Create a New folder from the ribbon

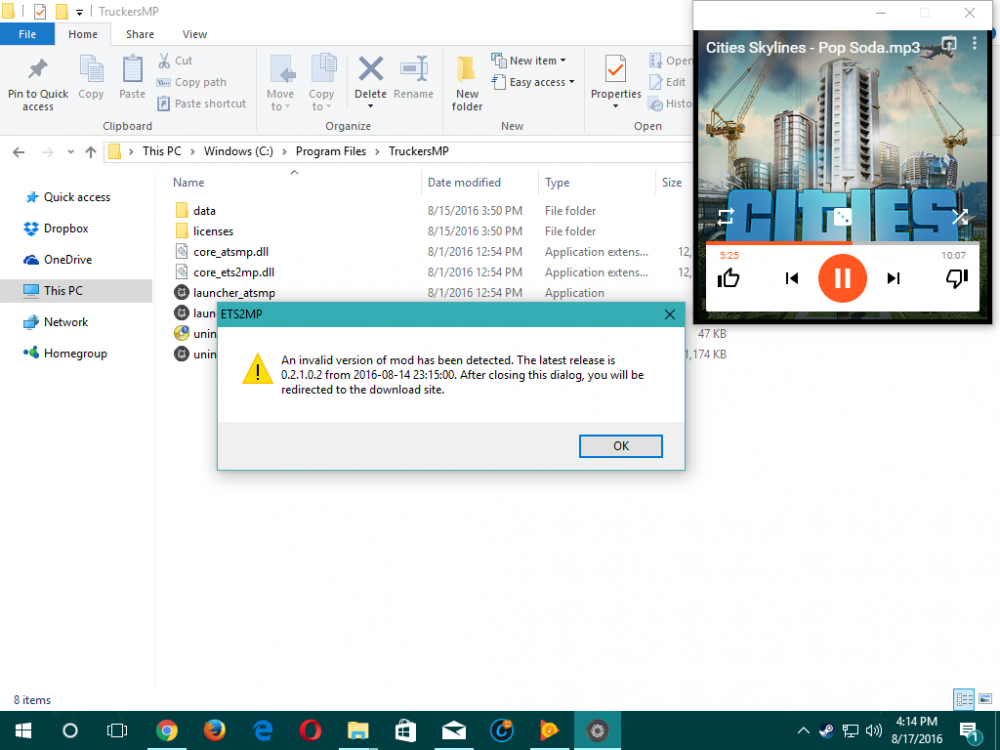pos(466,80)
